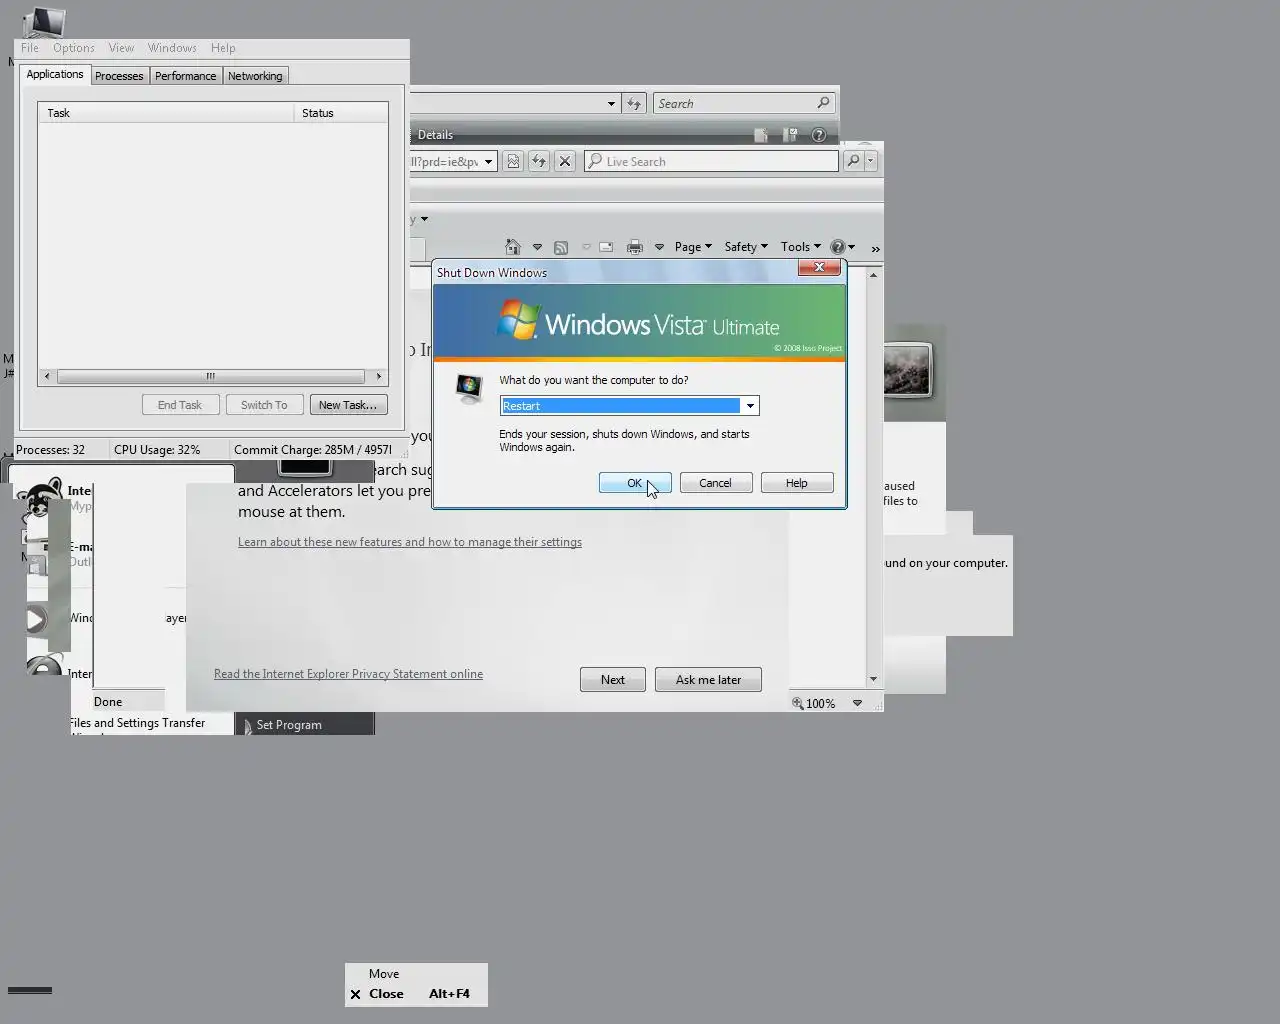Open the RSS feeds icon in IE toolbar
1280x1024 pixels.
561,247
